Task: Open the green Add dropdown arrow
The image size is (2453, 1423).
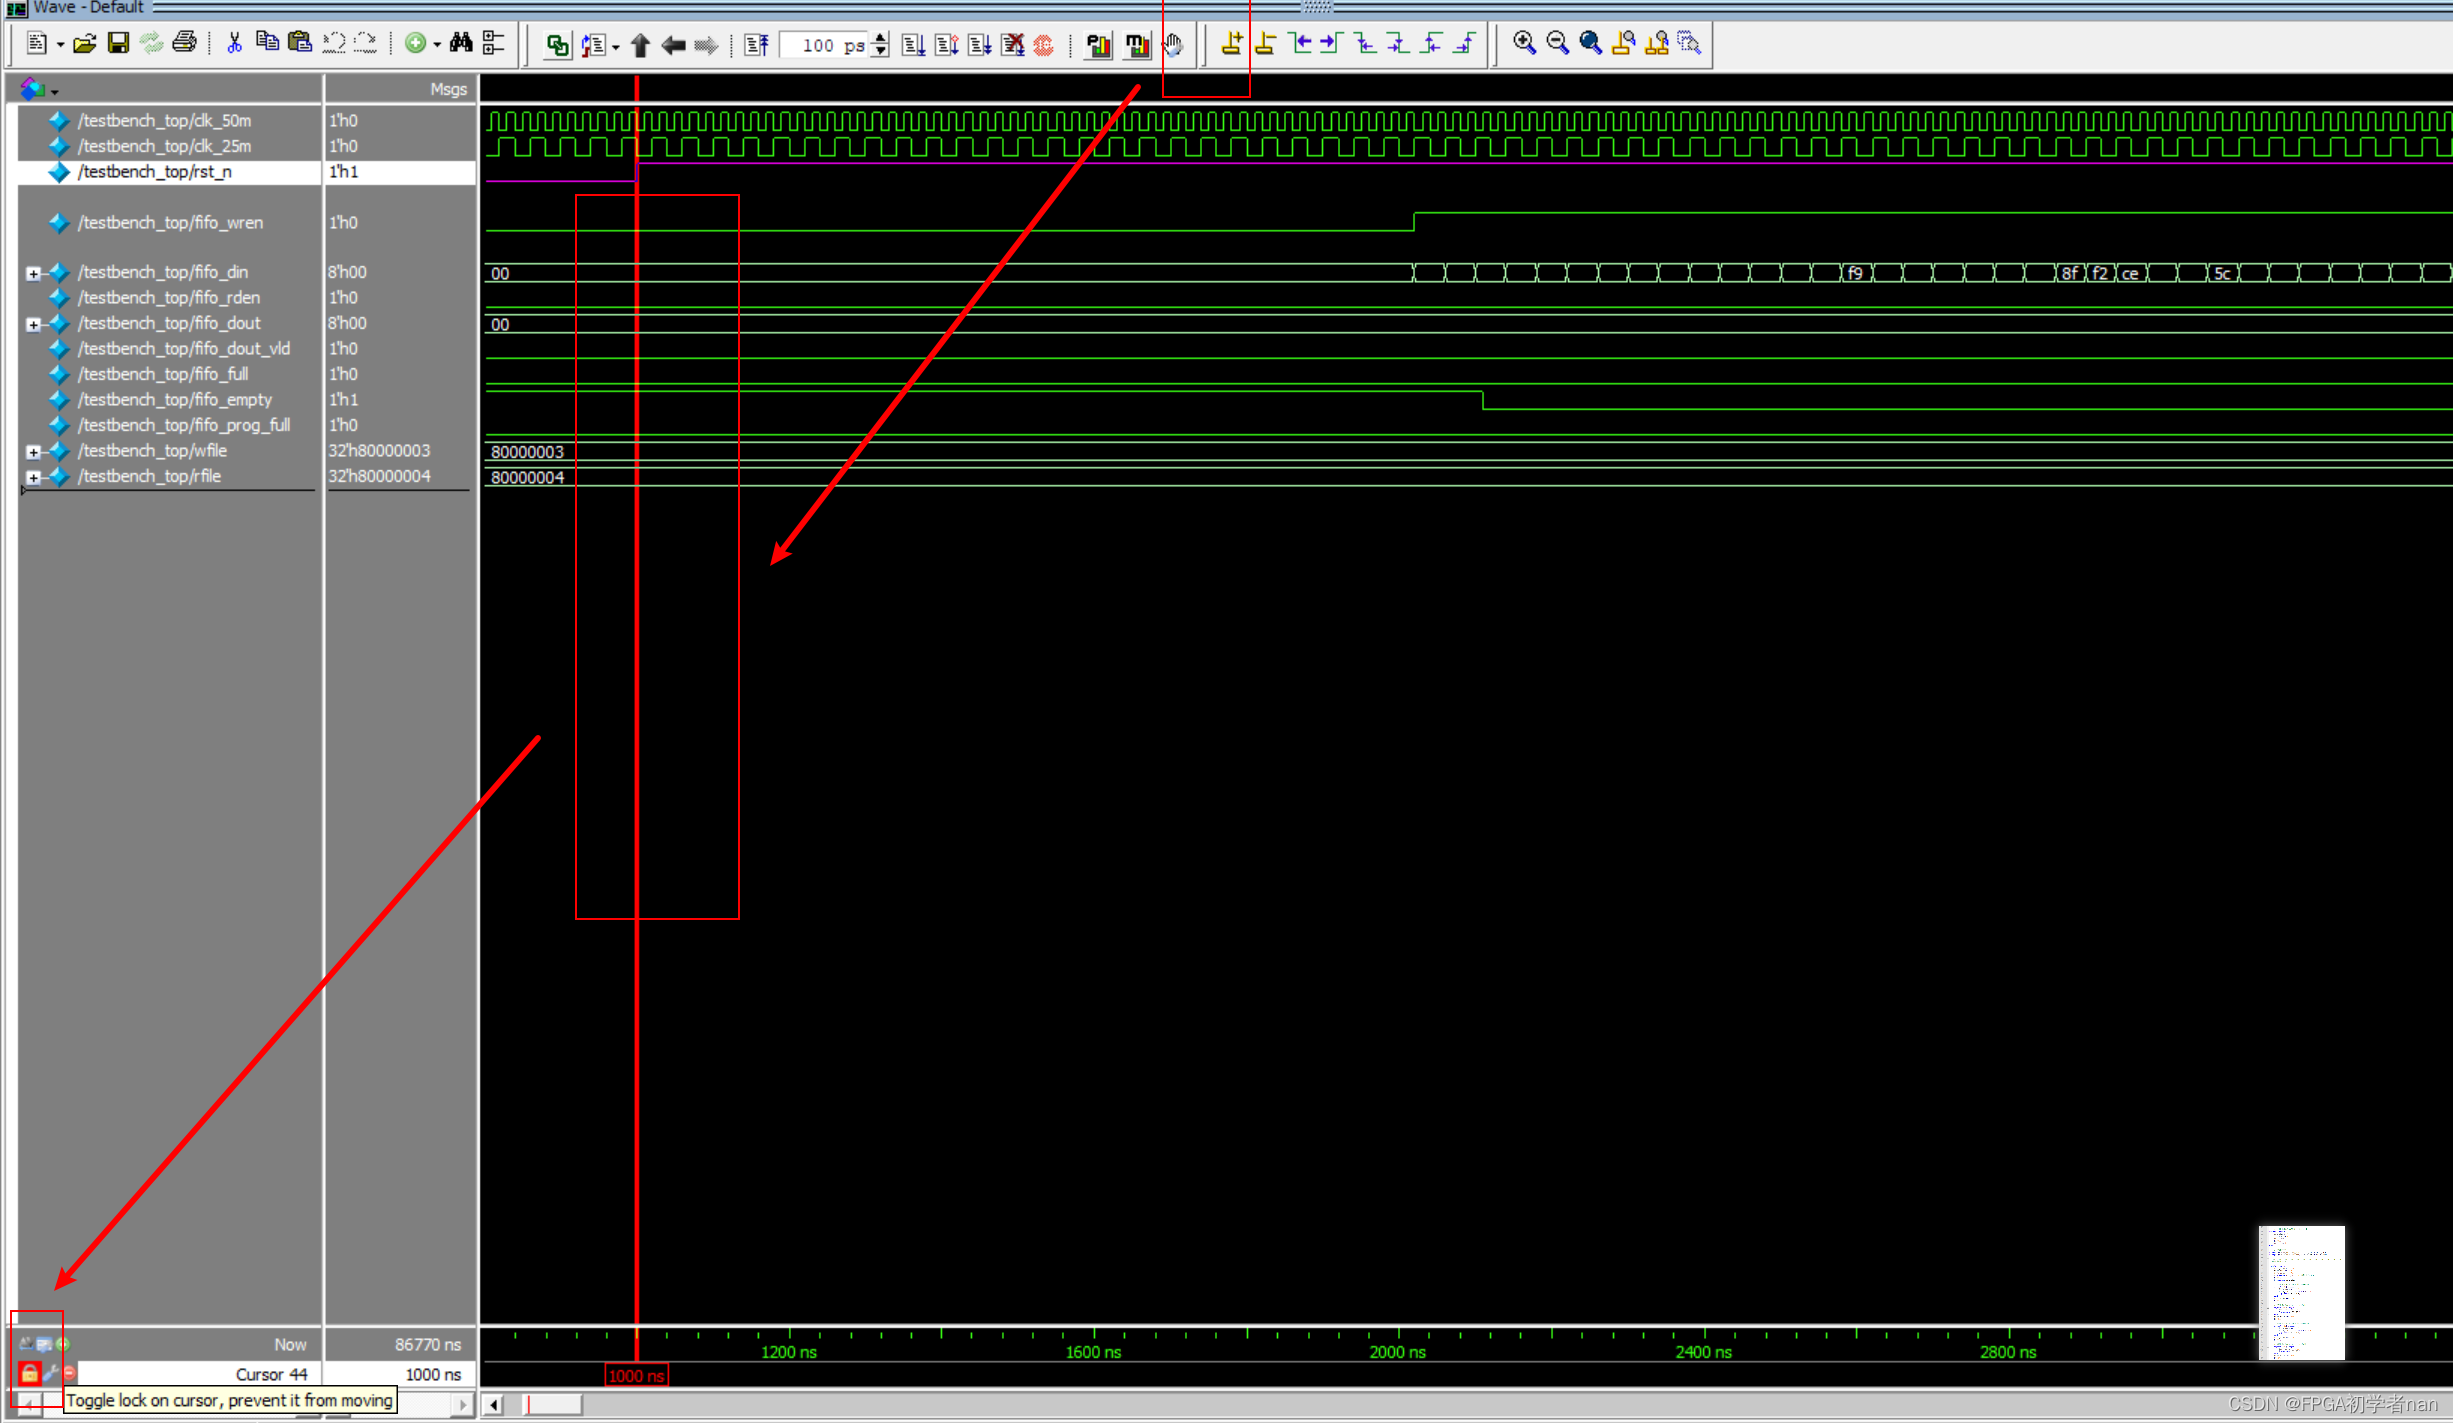Action: [437, 44]
